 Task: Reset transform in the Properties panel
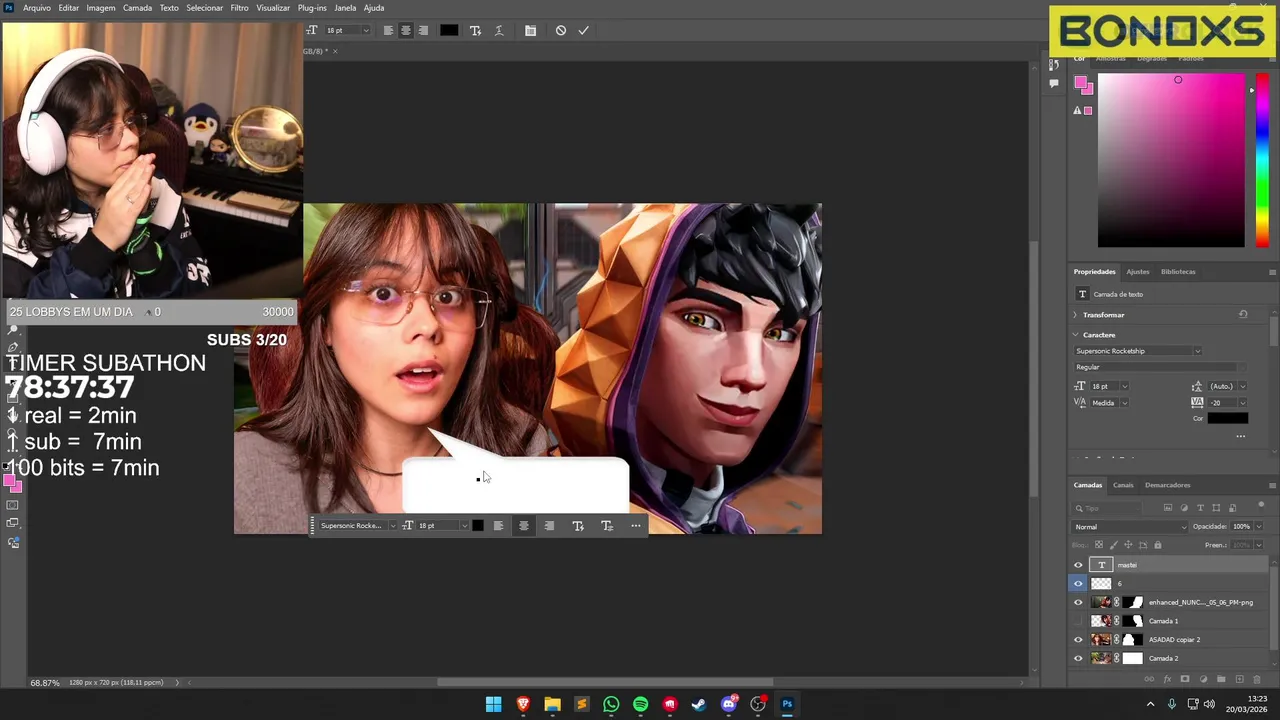click(1243, 315)
